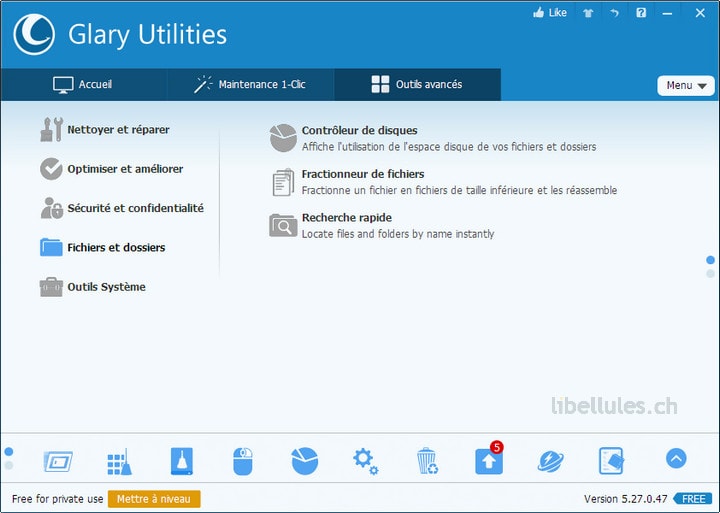Open the file shredder document icon

tap(612, 461)
